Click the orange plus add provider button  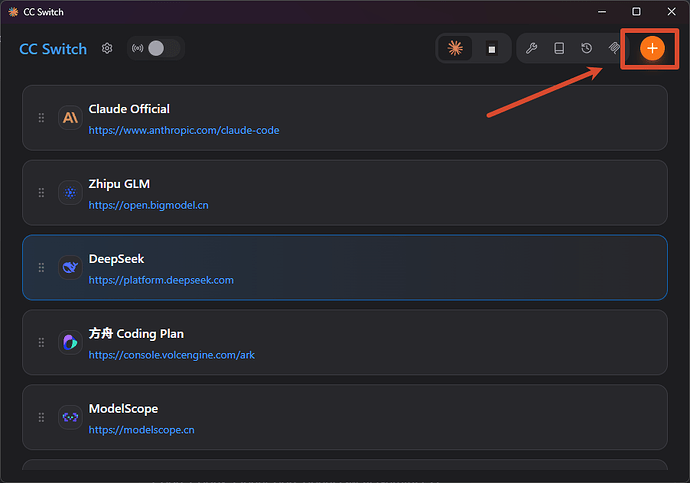(x=652, y=48)
